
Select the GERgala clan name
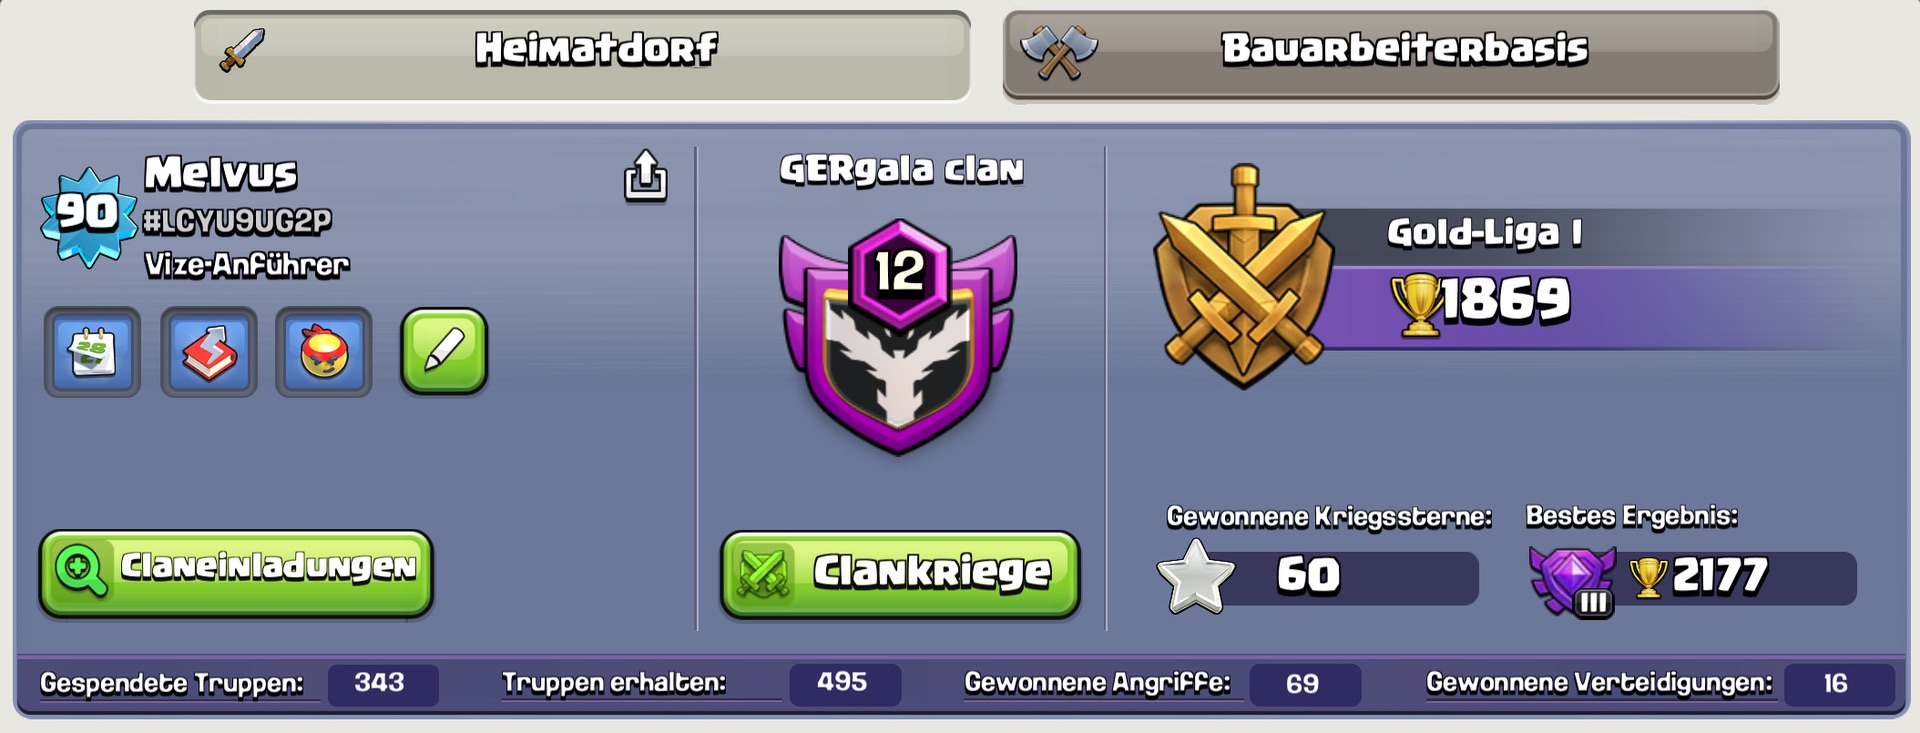[901, 170]
